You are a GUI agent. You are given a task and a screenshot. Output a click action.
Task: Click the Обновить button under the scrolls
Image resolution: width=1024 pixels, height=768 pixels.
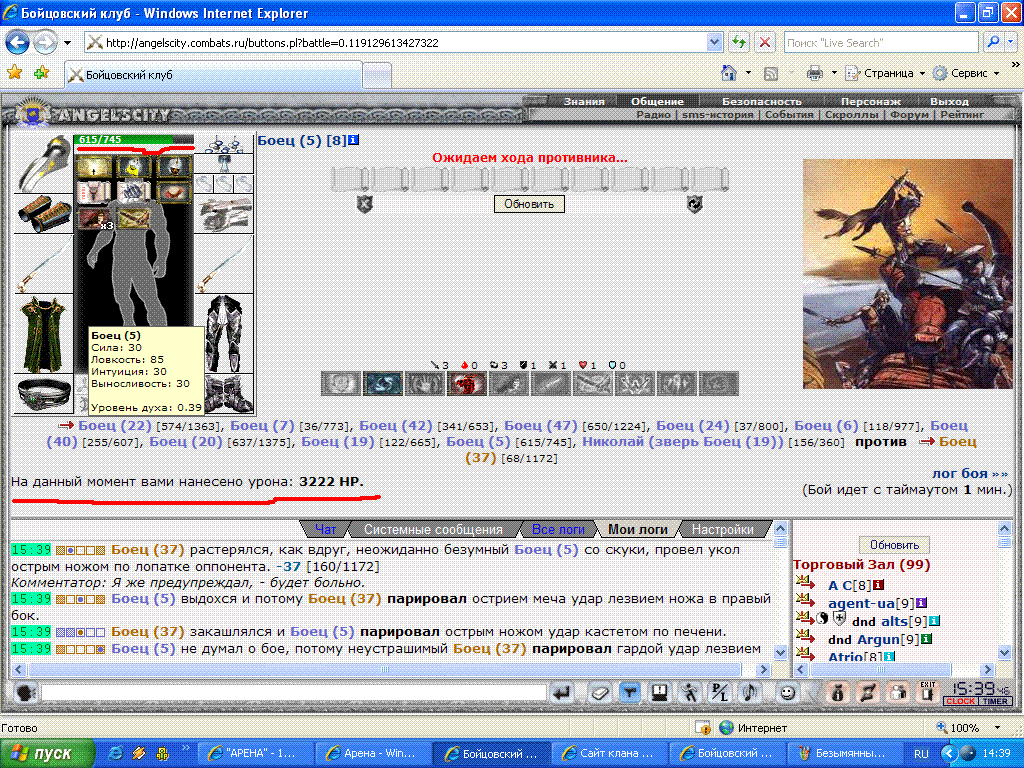pyautogui.click(x=529, y=204)
